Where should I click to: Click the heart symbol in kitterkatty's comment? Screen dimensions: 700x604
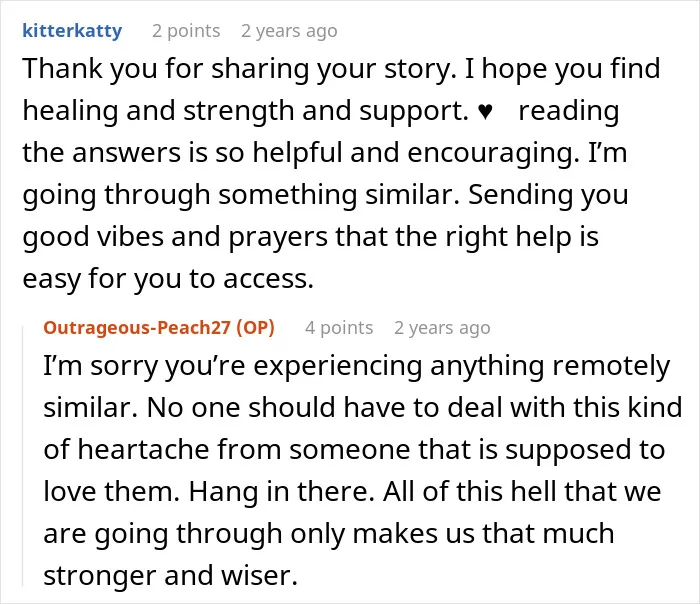pos(485,111)
